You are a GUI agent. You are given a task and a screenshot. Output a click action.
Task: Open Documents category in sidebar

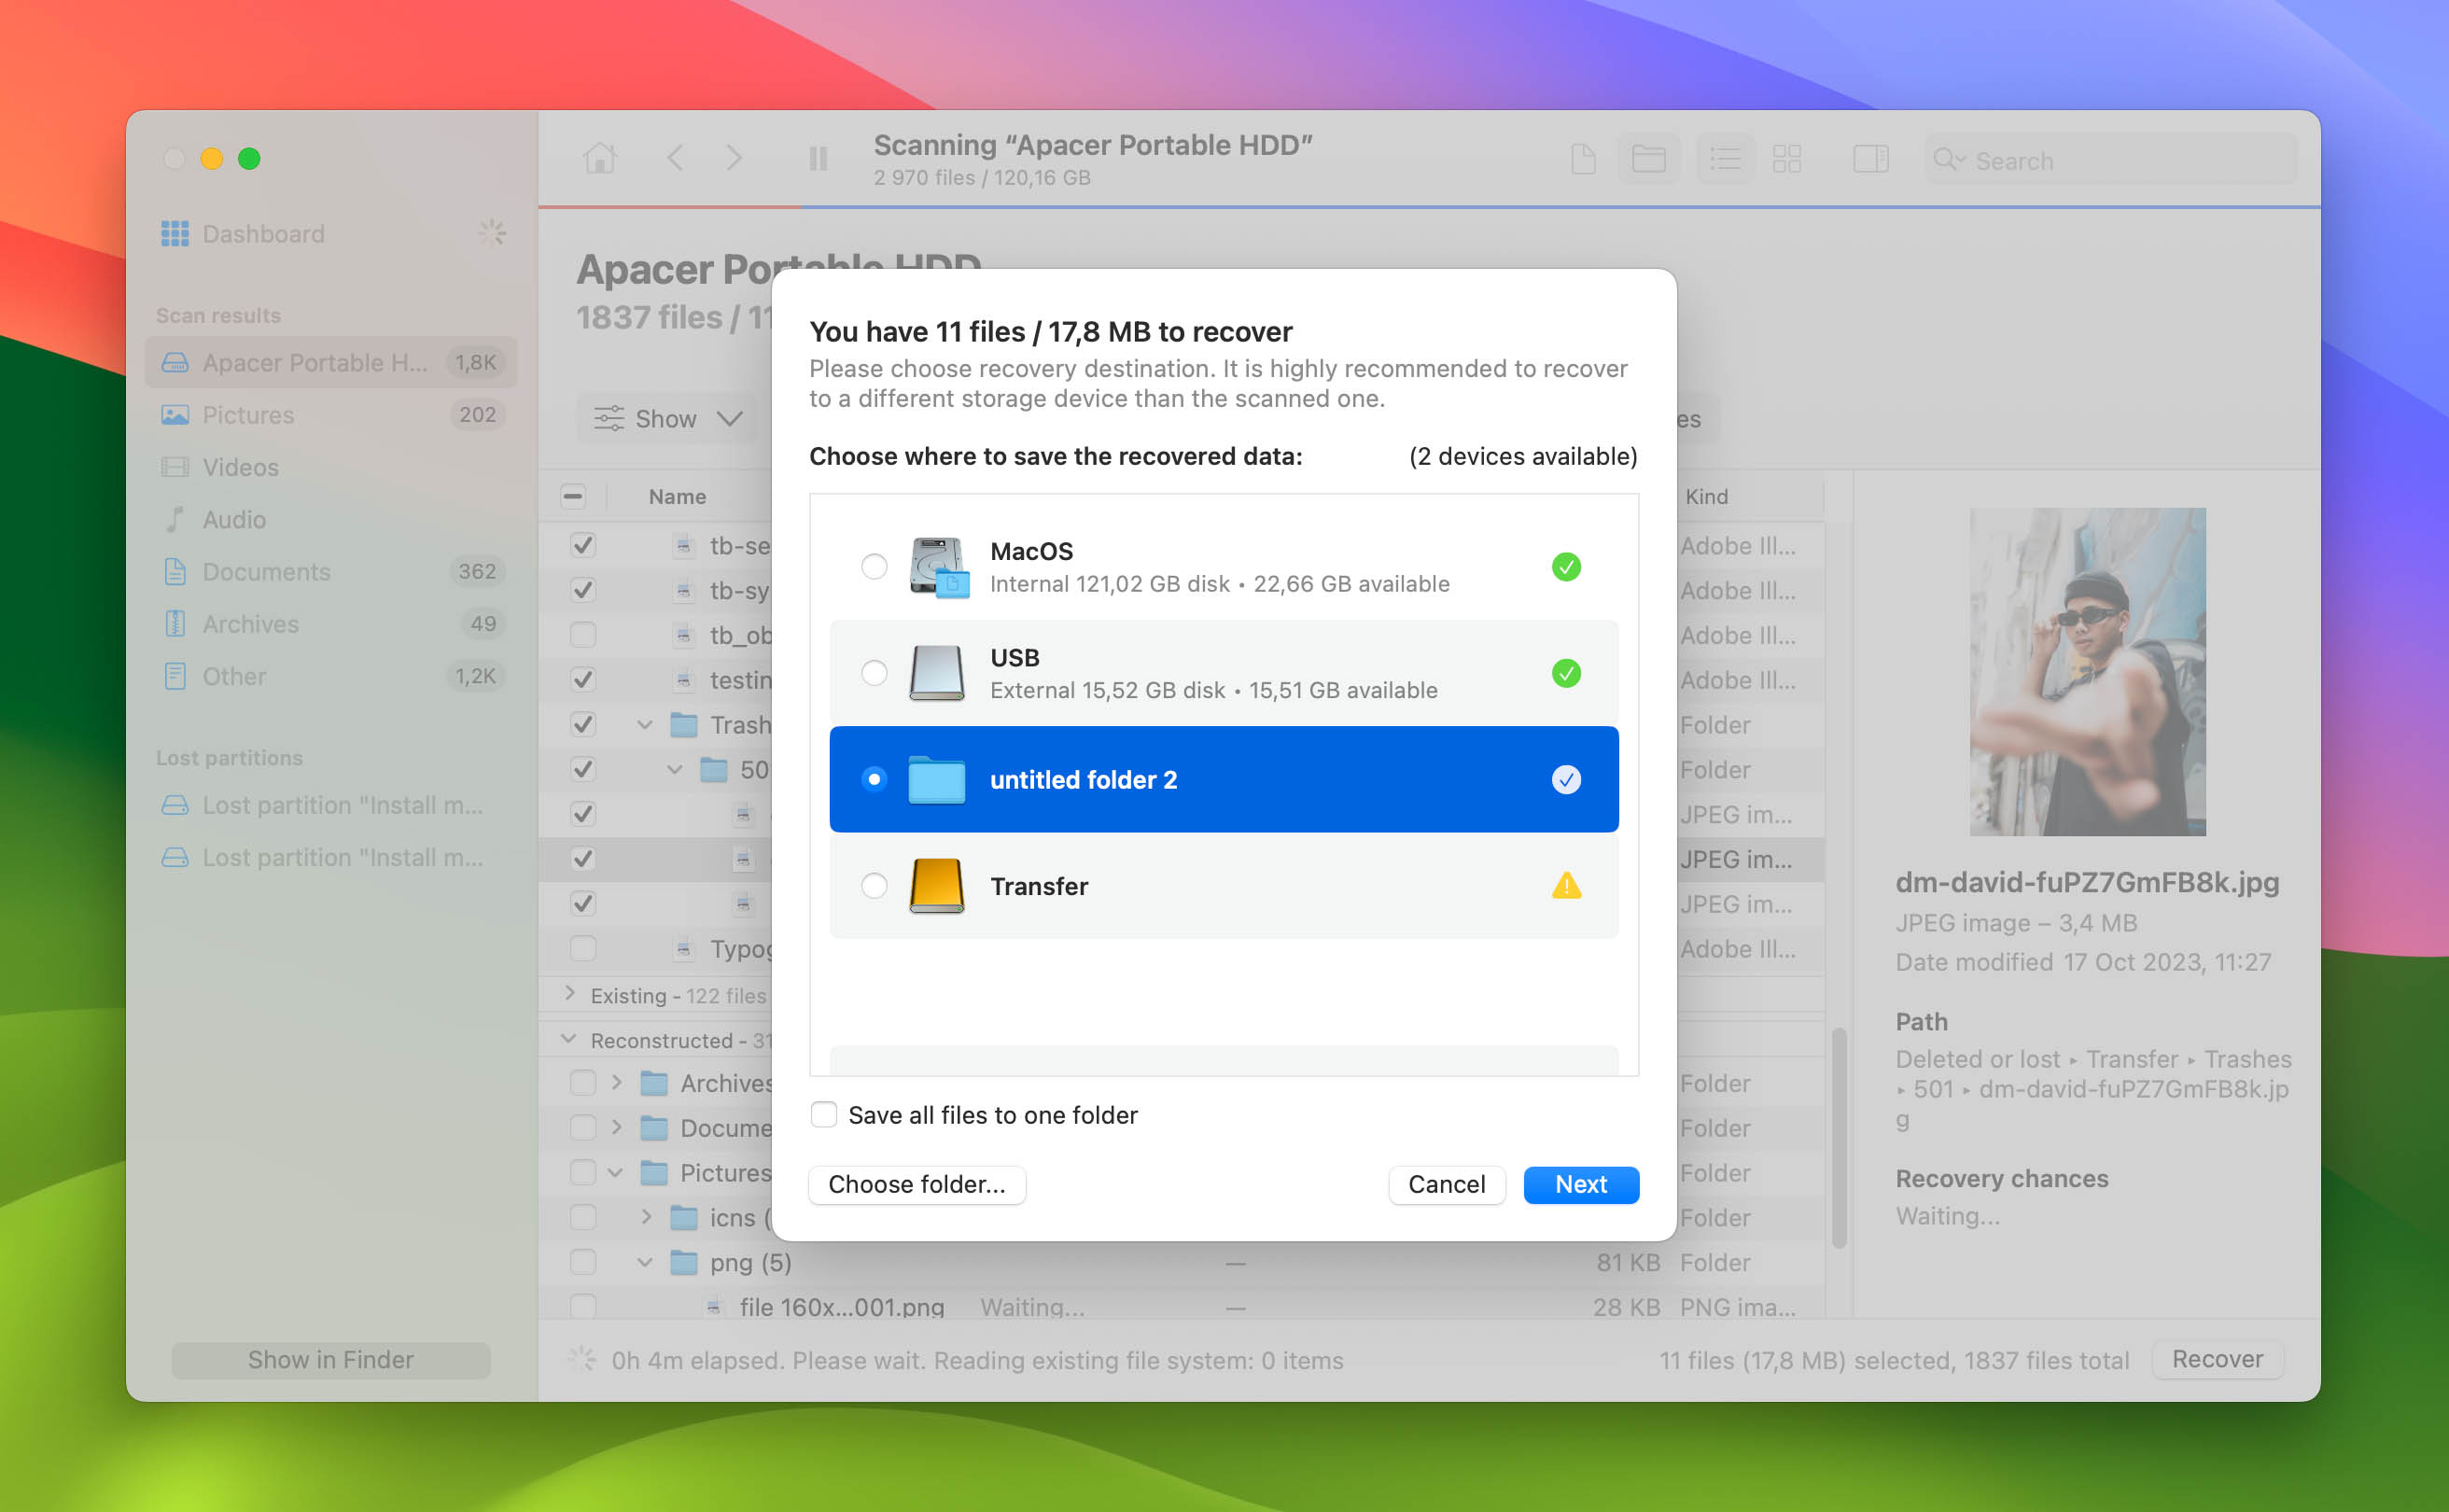266,571
